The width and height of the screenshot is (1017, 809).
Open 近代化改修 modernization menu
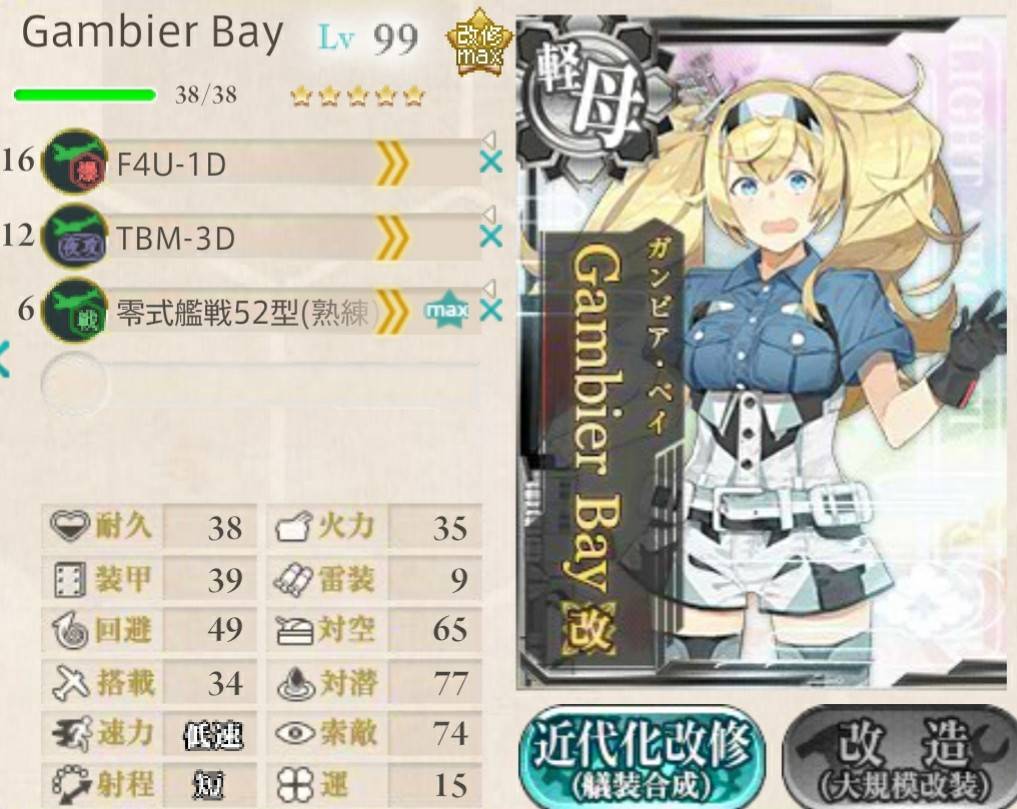[643, 757]
